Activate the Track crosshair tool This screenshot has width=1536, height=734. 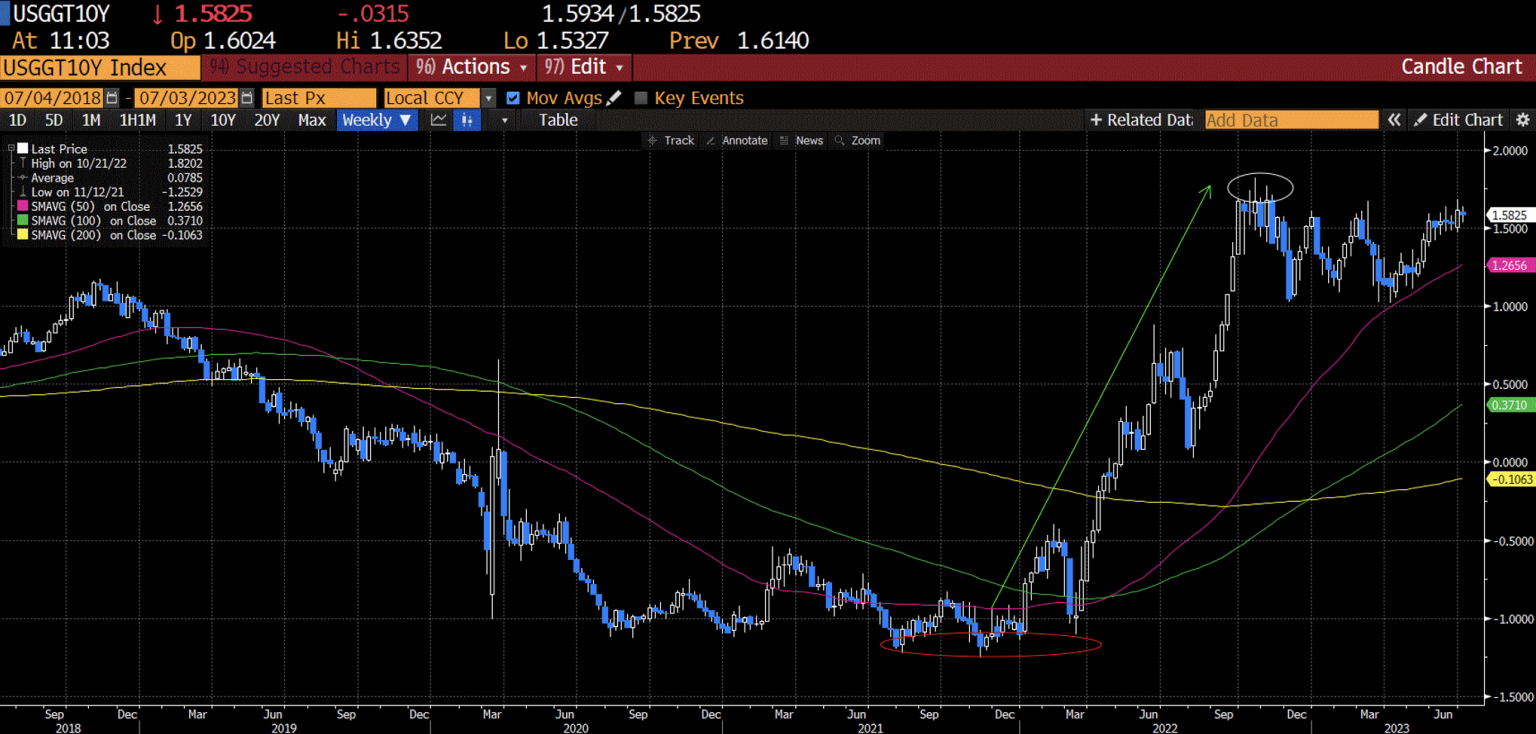pos(670,141)
